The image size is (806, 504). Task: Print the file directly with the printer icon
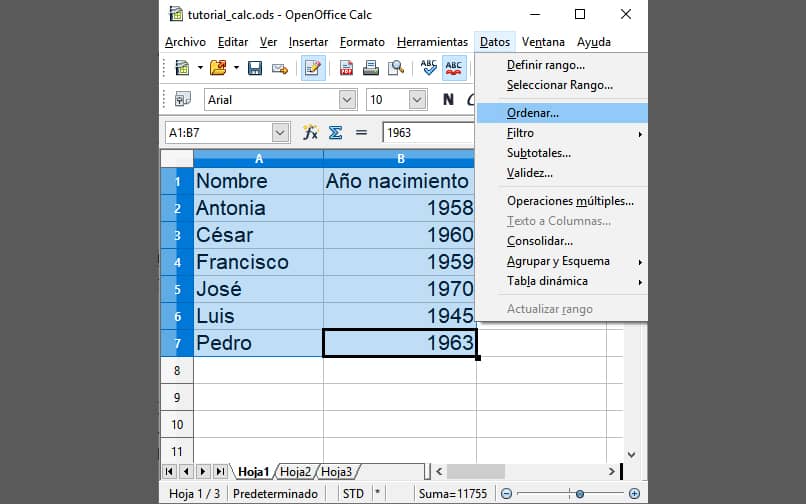371,68
